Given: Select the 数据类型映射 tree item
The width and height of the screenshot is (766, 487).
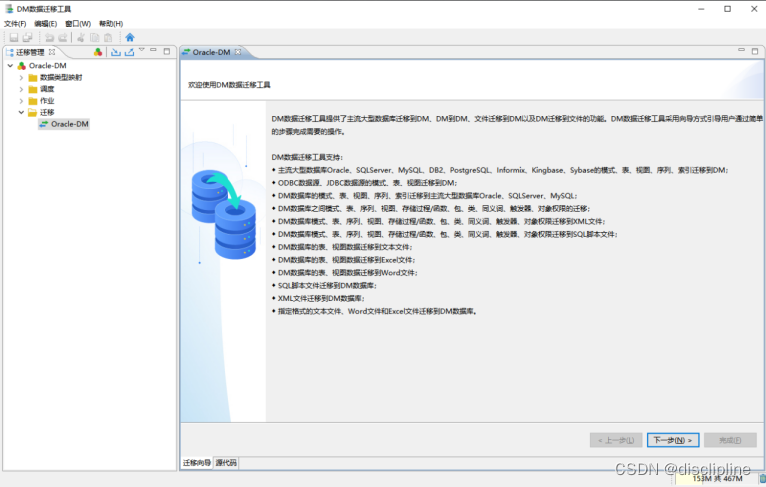Looking at the screenshot, I should tap(61, 77).
